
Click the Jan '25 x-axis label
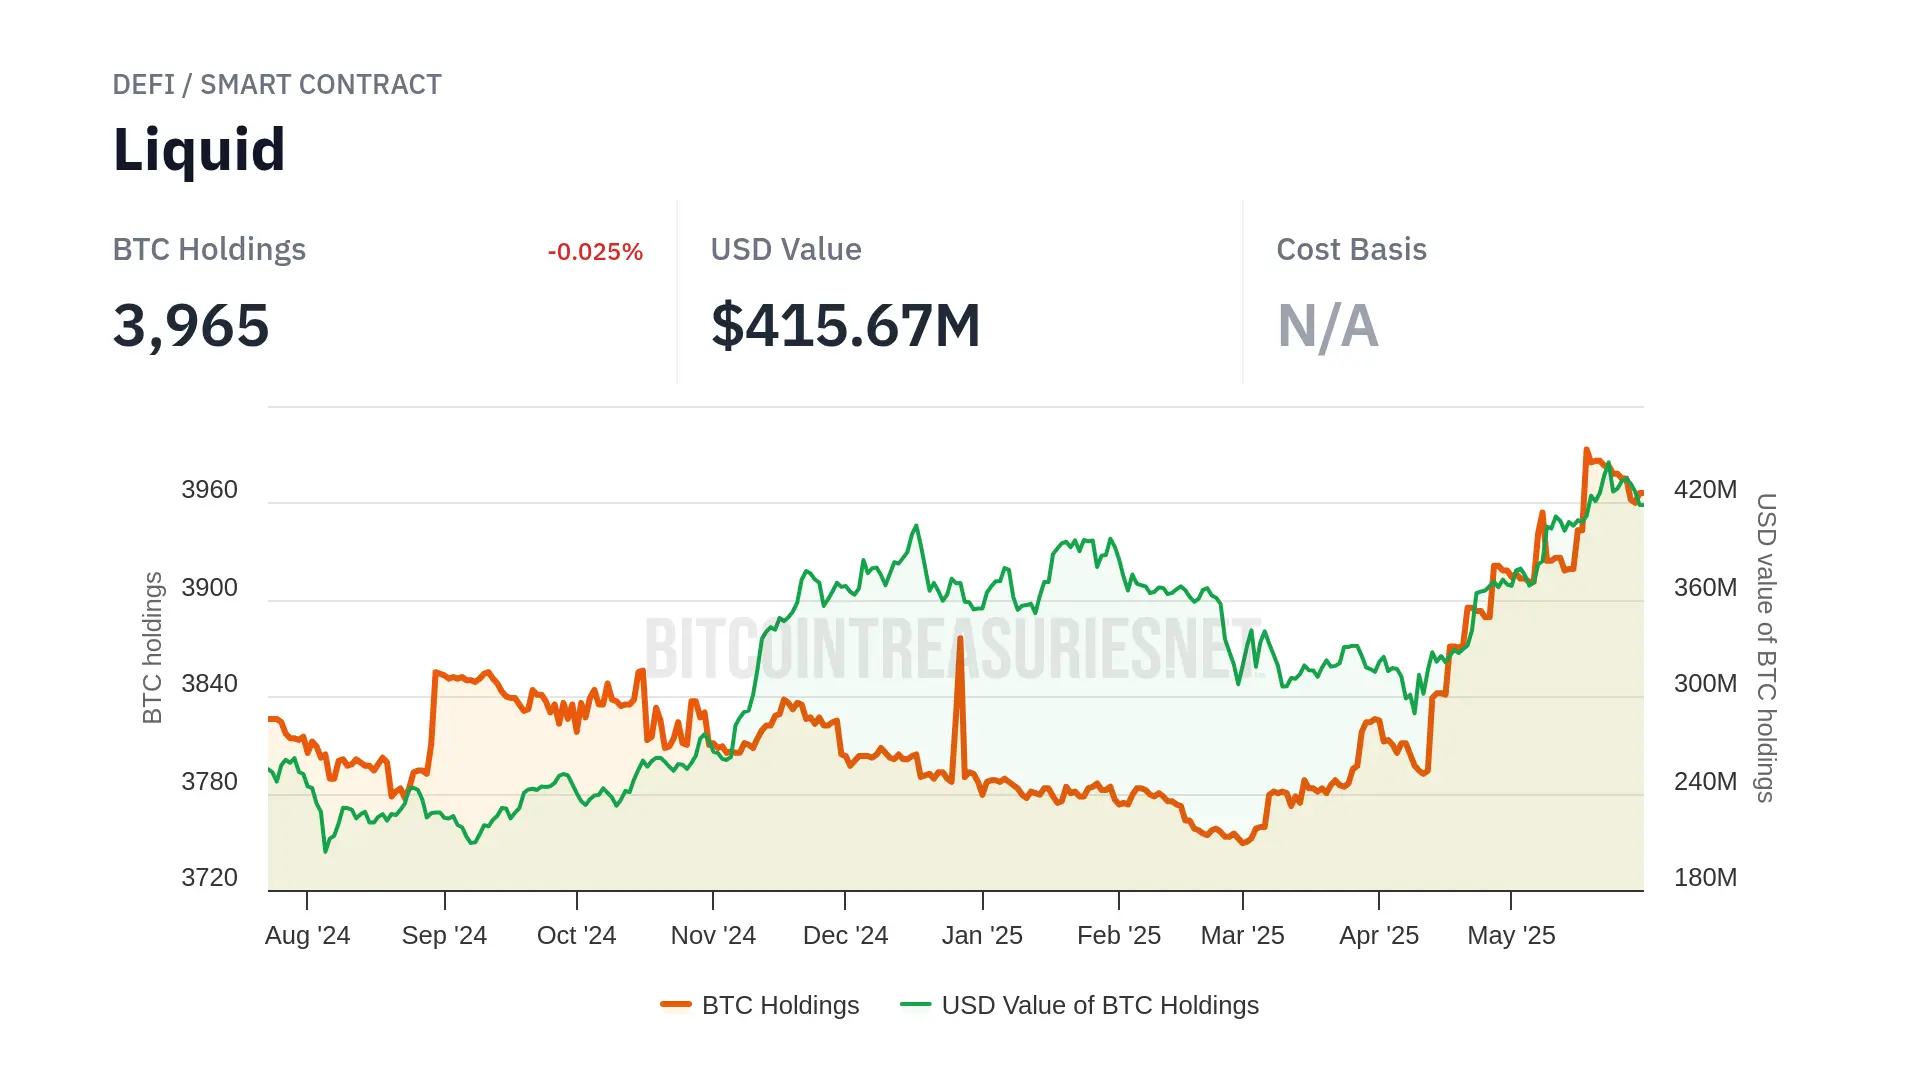tap(982, 936)
